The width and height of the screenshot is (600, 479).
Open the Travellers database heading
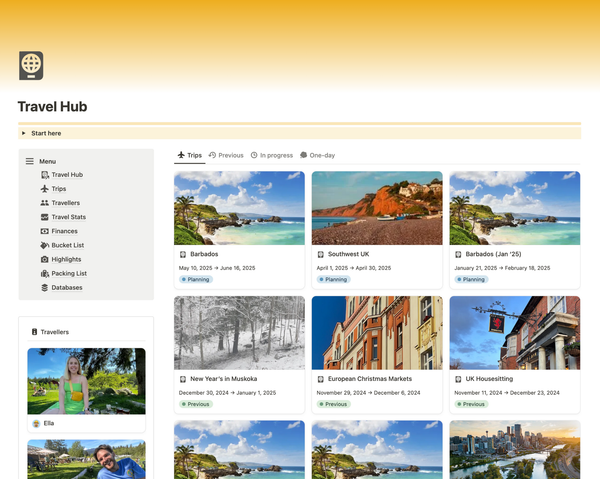(54, 332)
